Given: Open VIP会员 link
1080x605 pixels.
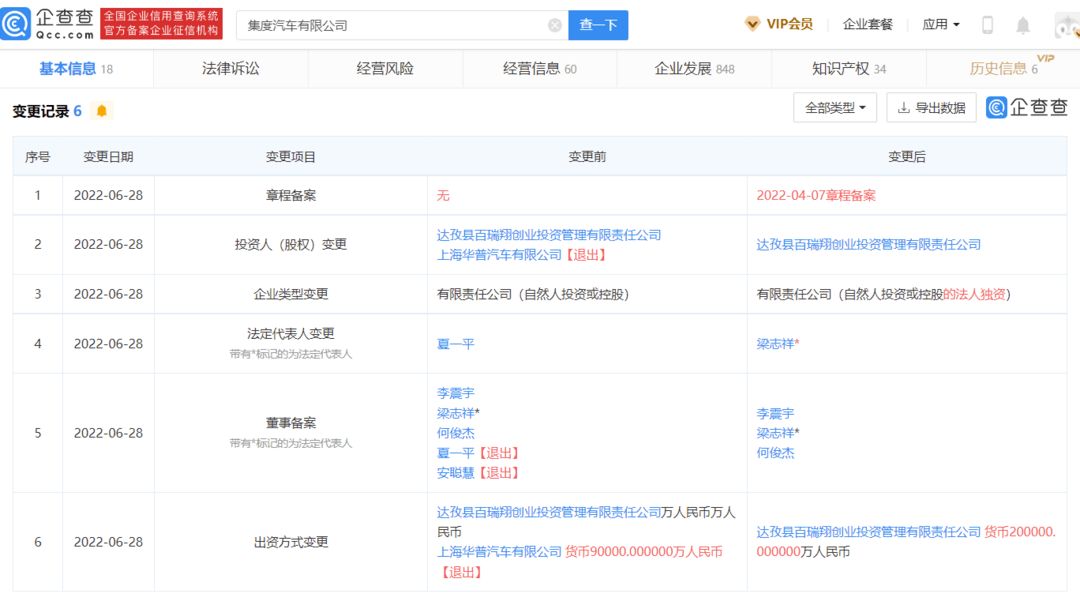Looking at the screenshot, I should coord(789,24).
